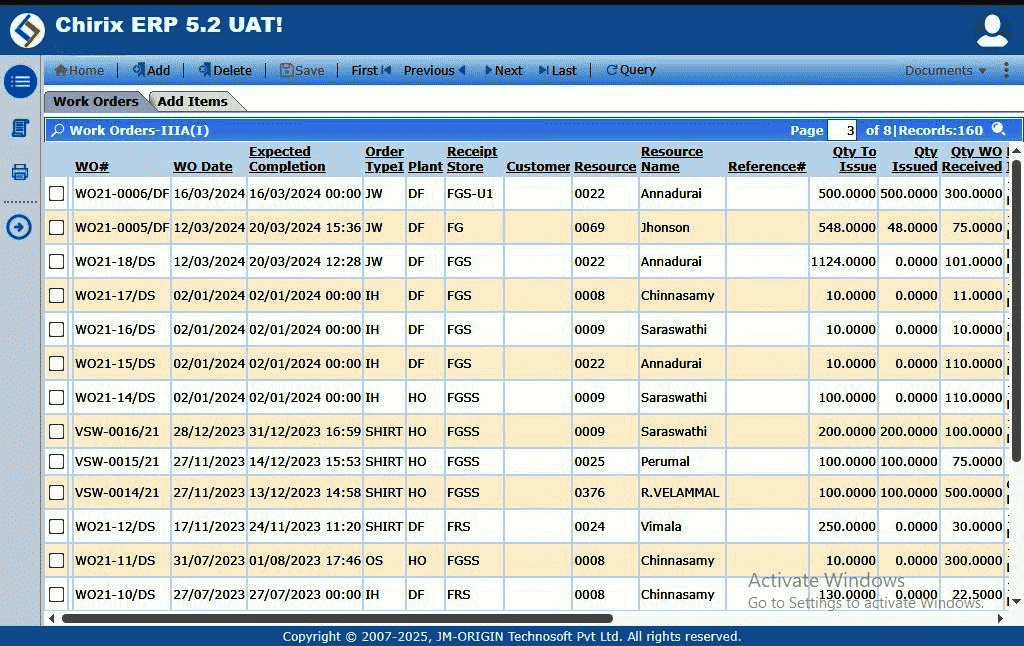
Task: Click the vertical scrollbar up arrow
Action: 1016,150
